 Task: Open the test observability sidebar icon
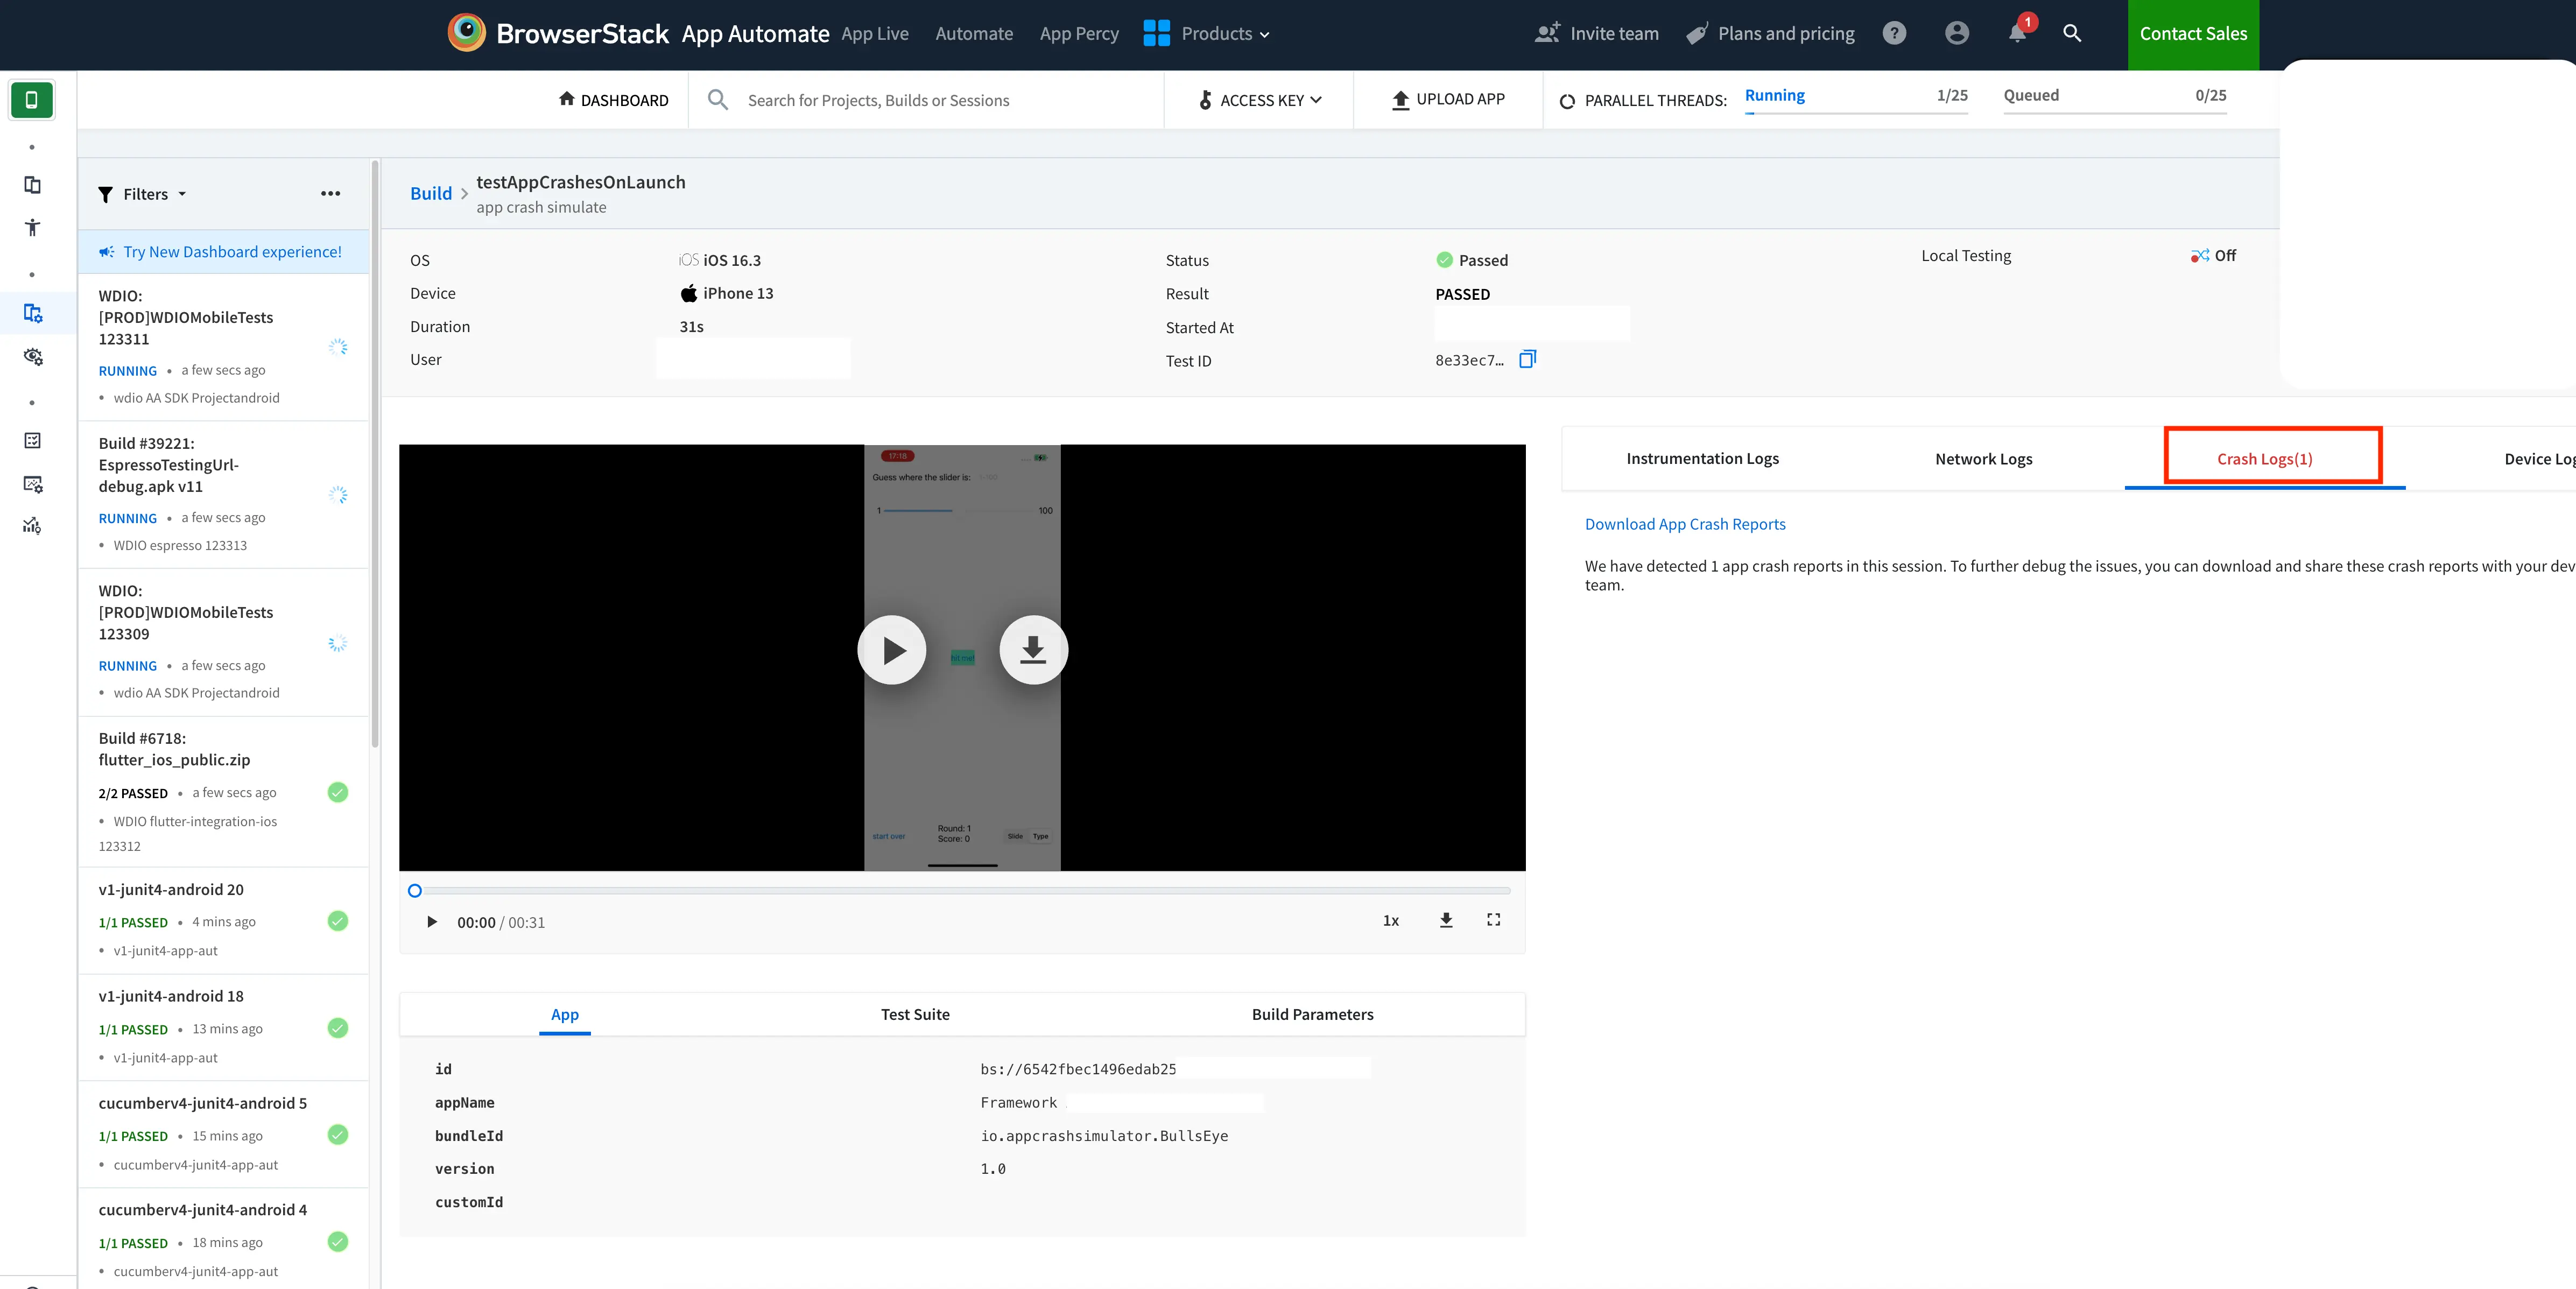(32, 484)
